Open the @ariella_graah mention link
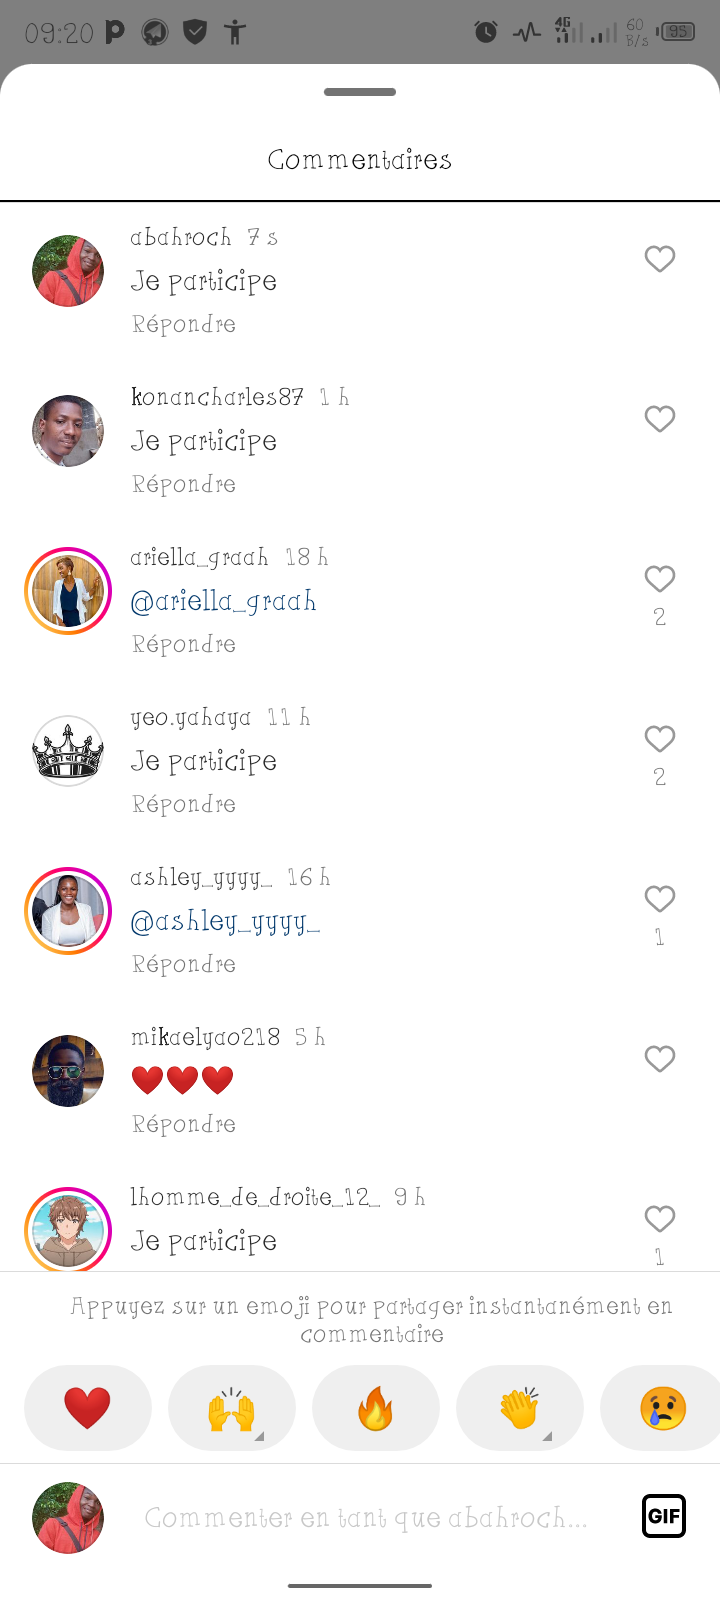The height and width of the screenshot is (1600, 720). click(224, 601)
